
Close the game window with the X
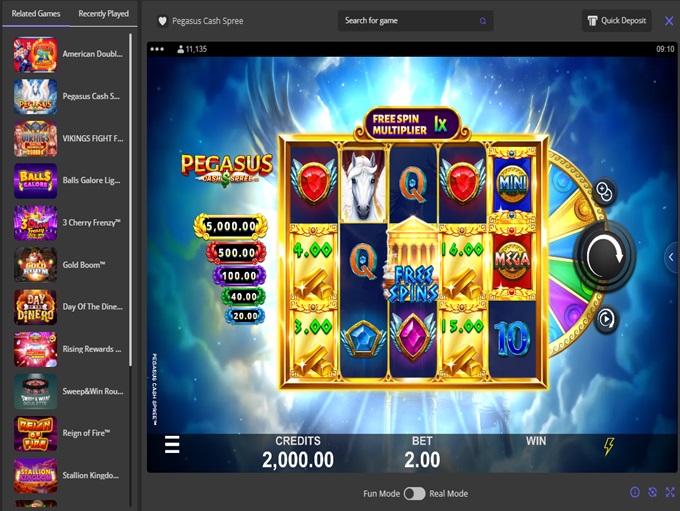pyautogui.click(x=669, y=21)
